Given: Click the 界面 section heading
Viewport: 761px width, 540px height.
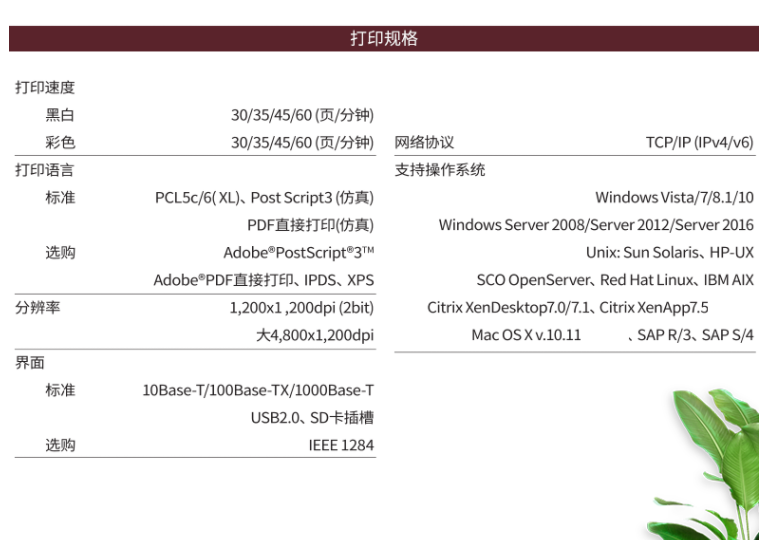Looking at the screenshot, I should pyautogui.click(x=30, y=362).
